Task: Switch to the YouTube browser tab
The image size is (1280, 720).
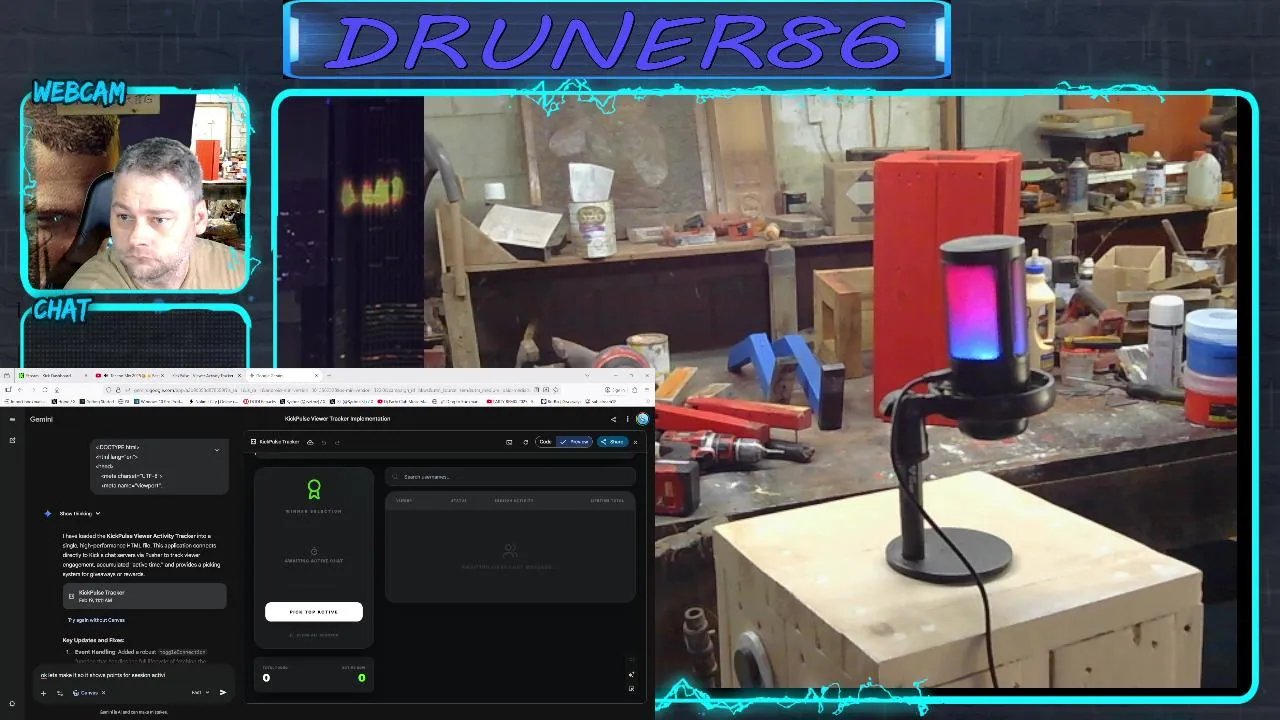Action: pyautogui.click(x=128, y=376)
